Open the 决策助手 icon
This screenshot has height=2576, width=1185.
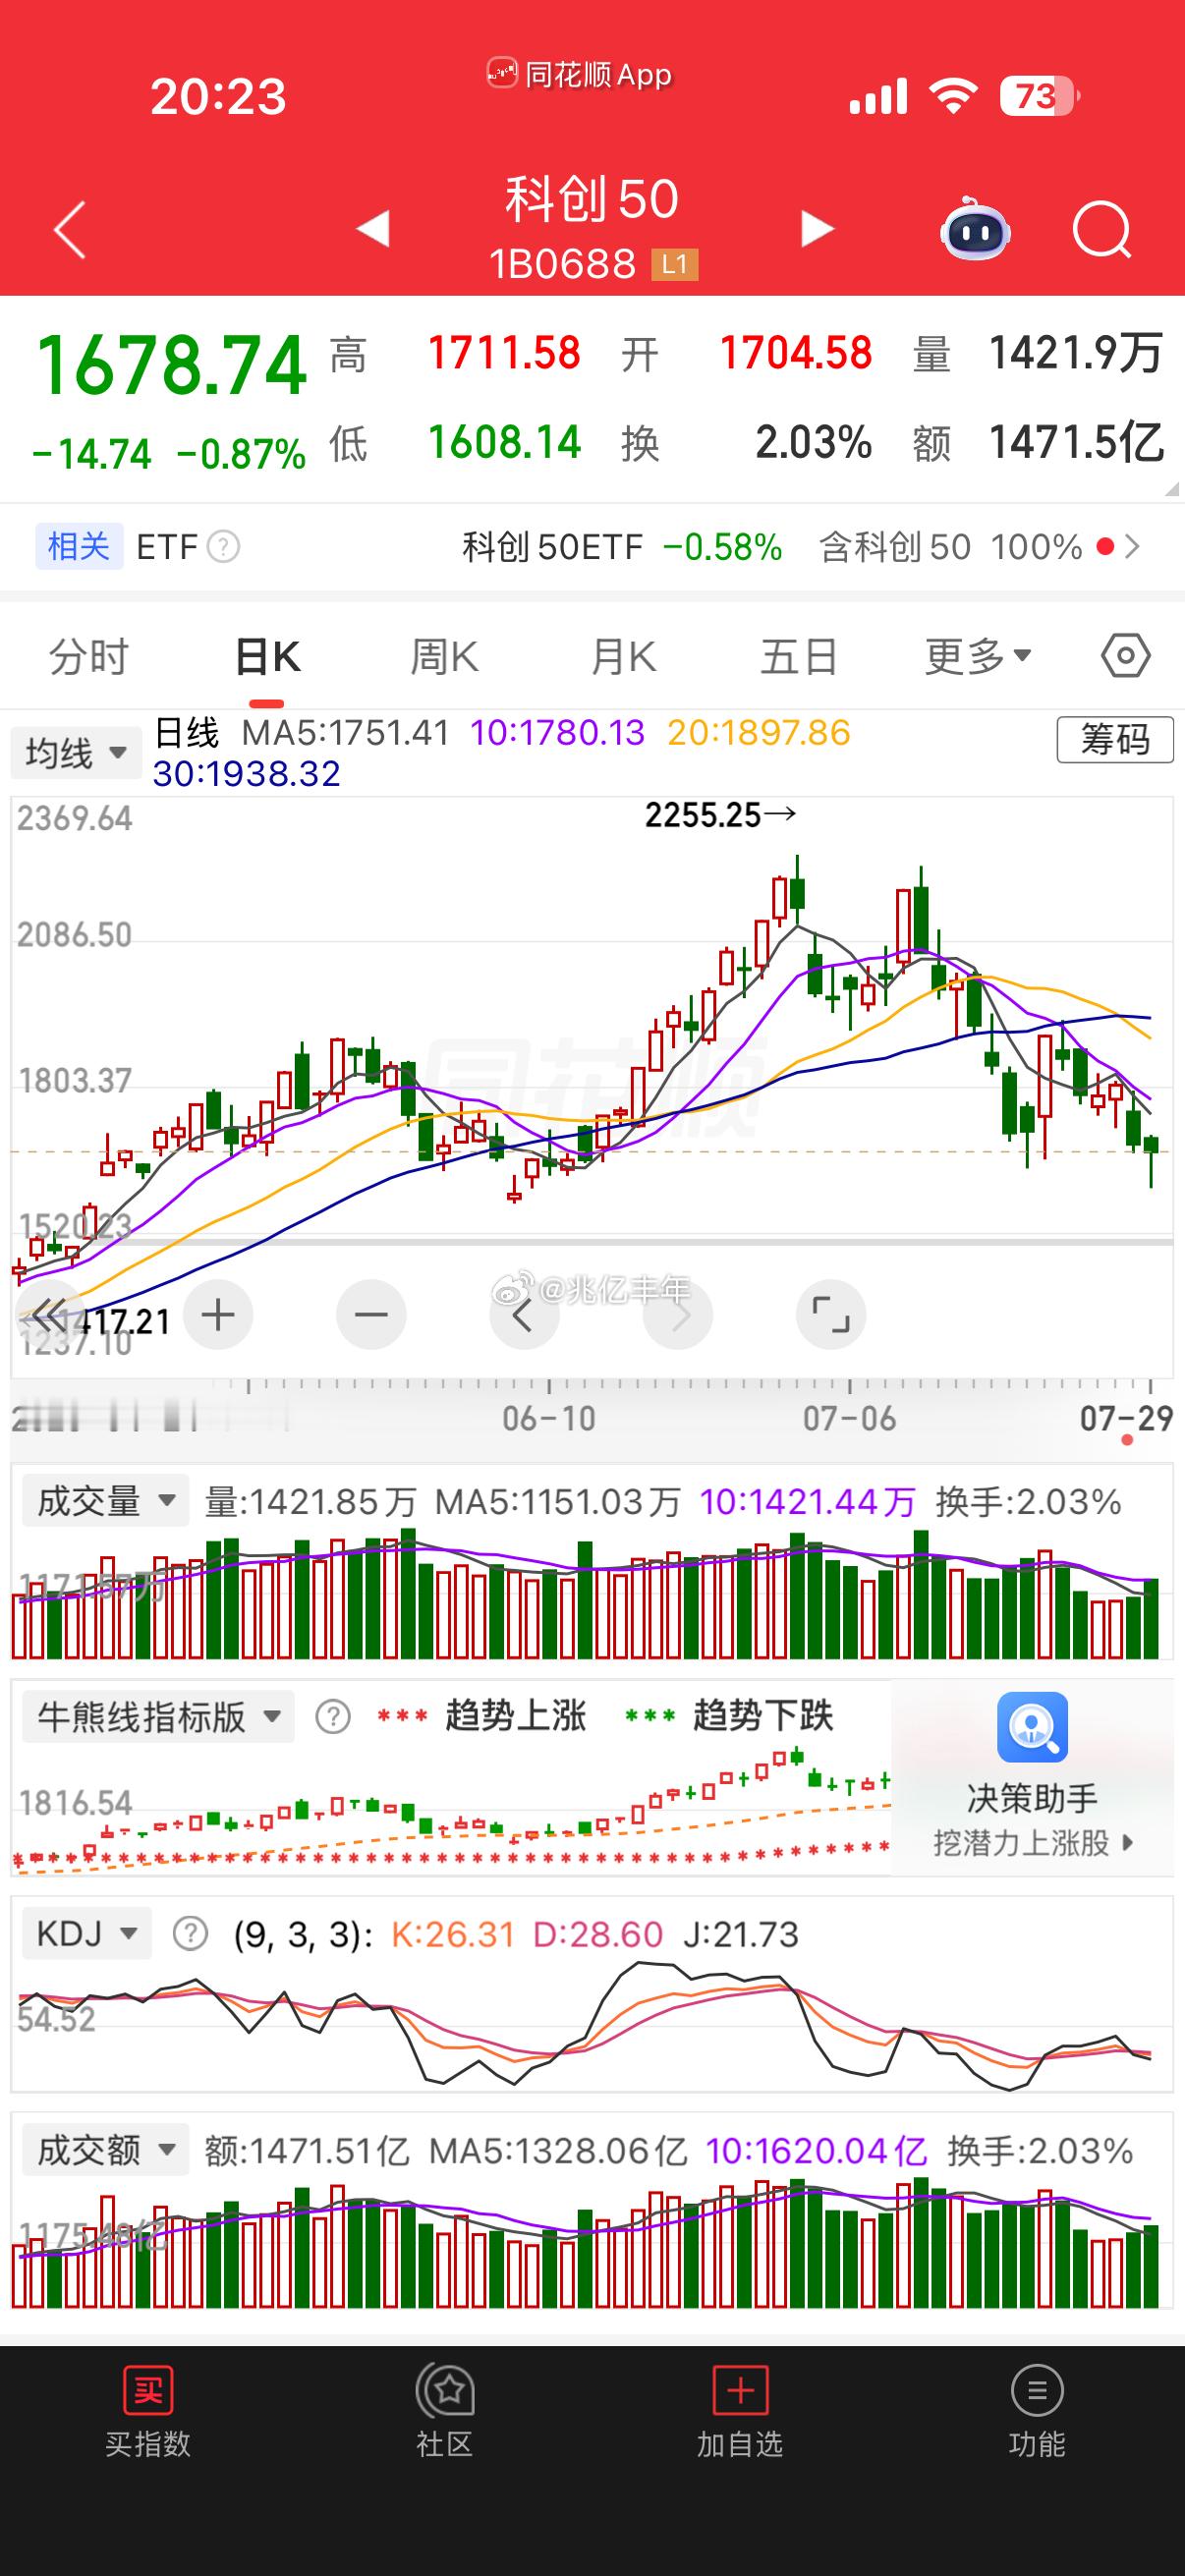[x=1032, y=1727]
